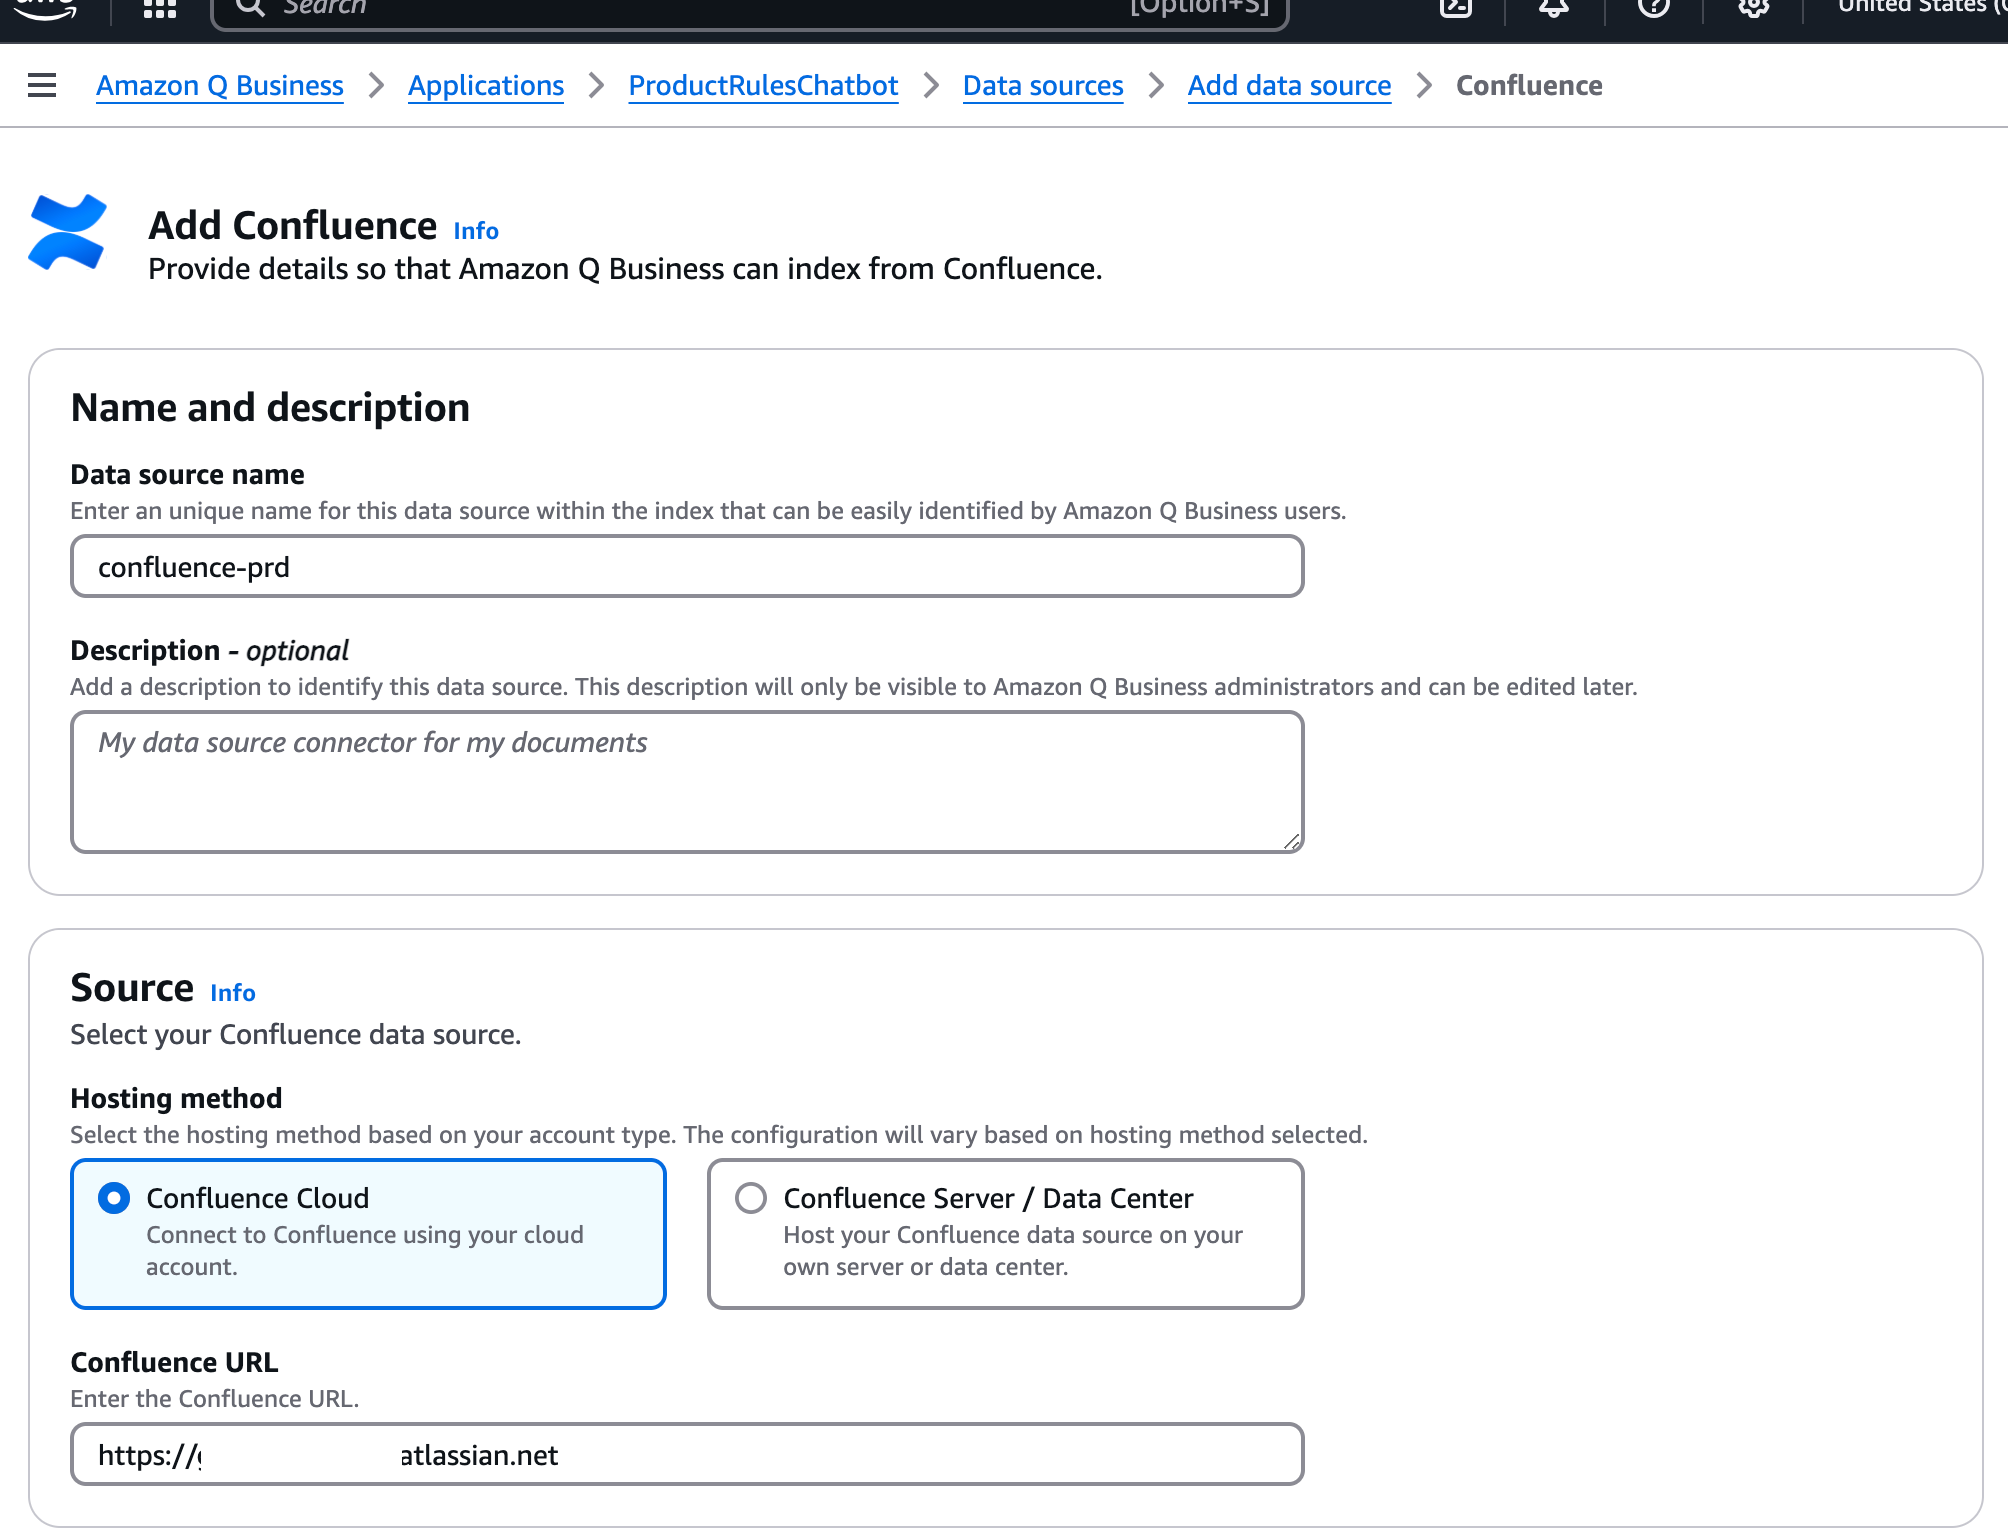Viewport: 2008px width, 1532px height.
Task: Return to Add data source breadcrumb
Action: 1289,86
